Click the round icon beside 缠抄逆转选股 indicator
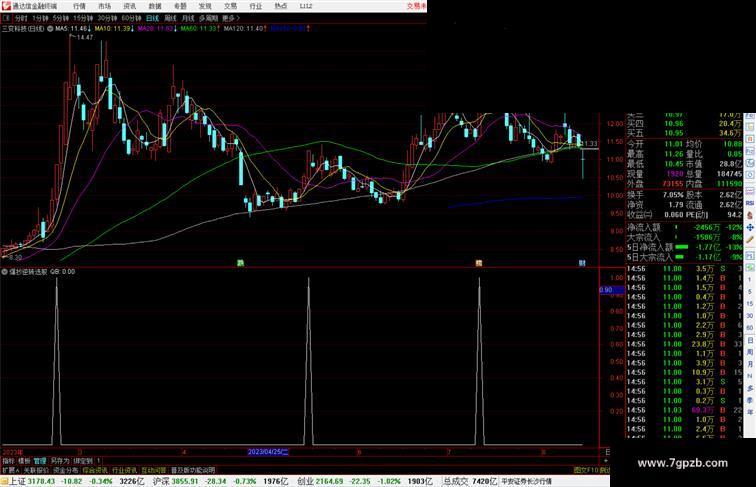 [5, 272]
